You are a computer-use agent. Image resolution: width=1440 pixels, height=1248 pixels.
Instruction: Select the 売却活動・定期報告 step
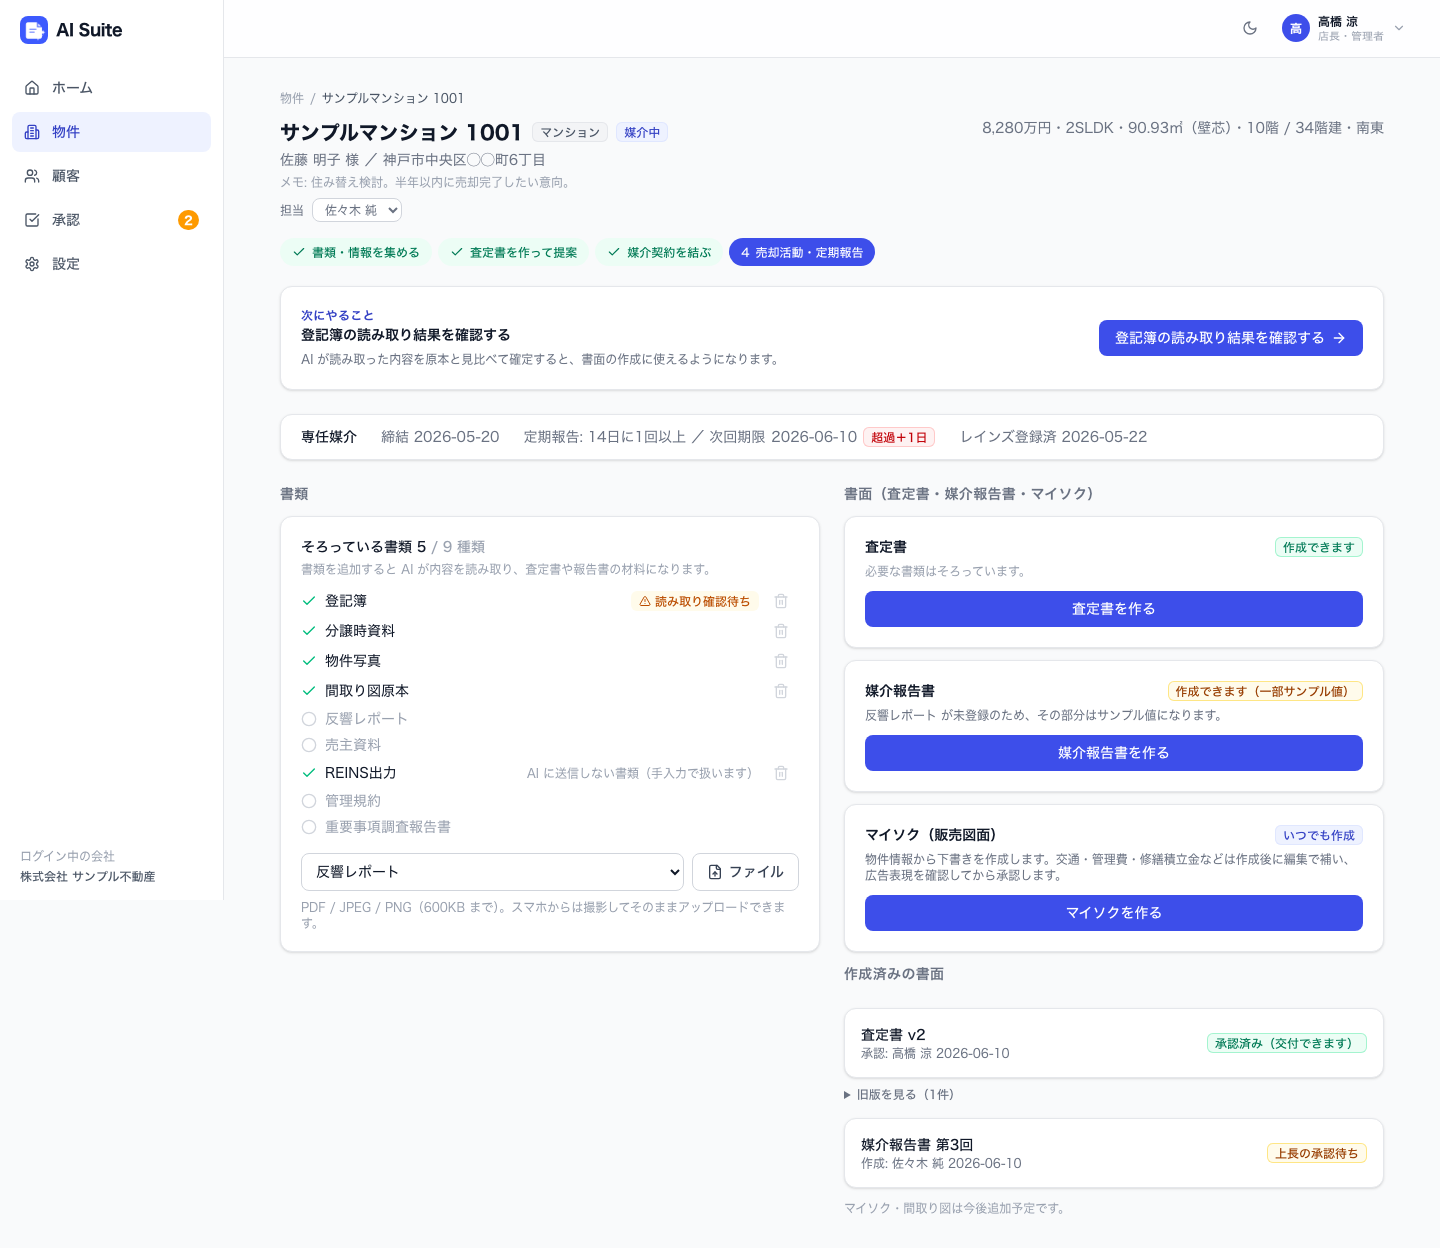pos(802,252)
